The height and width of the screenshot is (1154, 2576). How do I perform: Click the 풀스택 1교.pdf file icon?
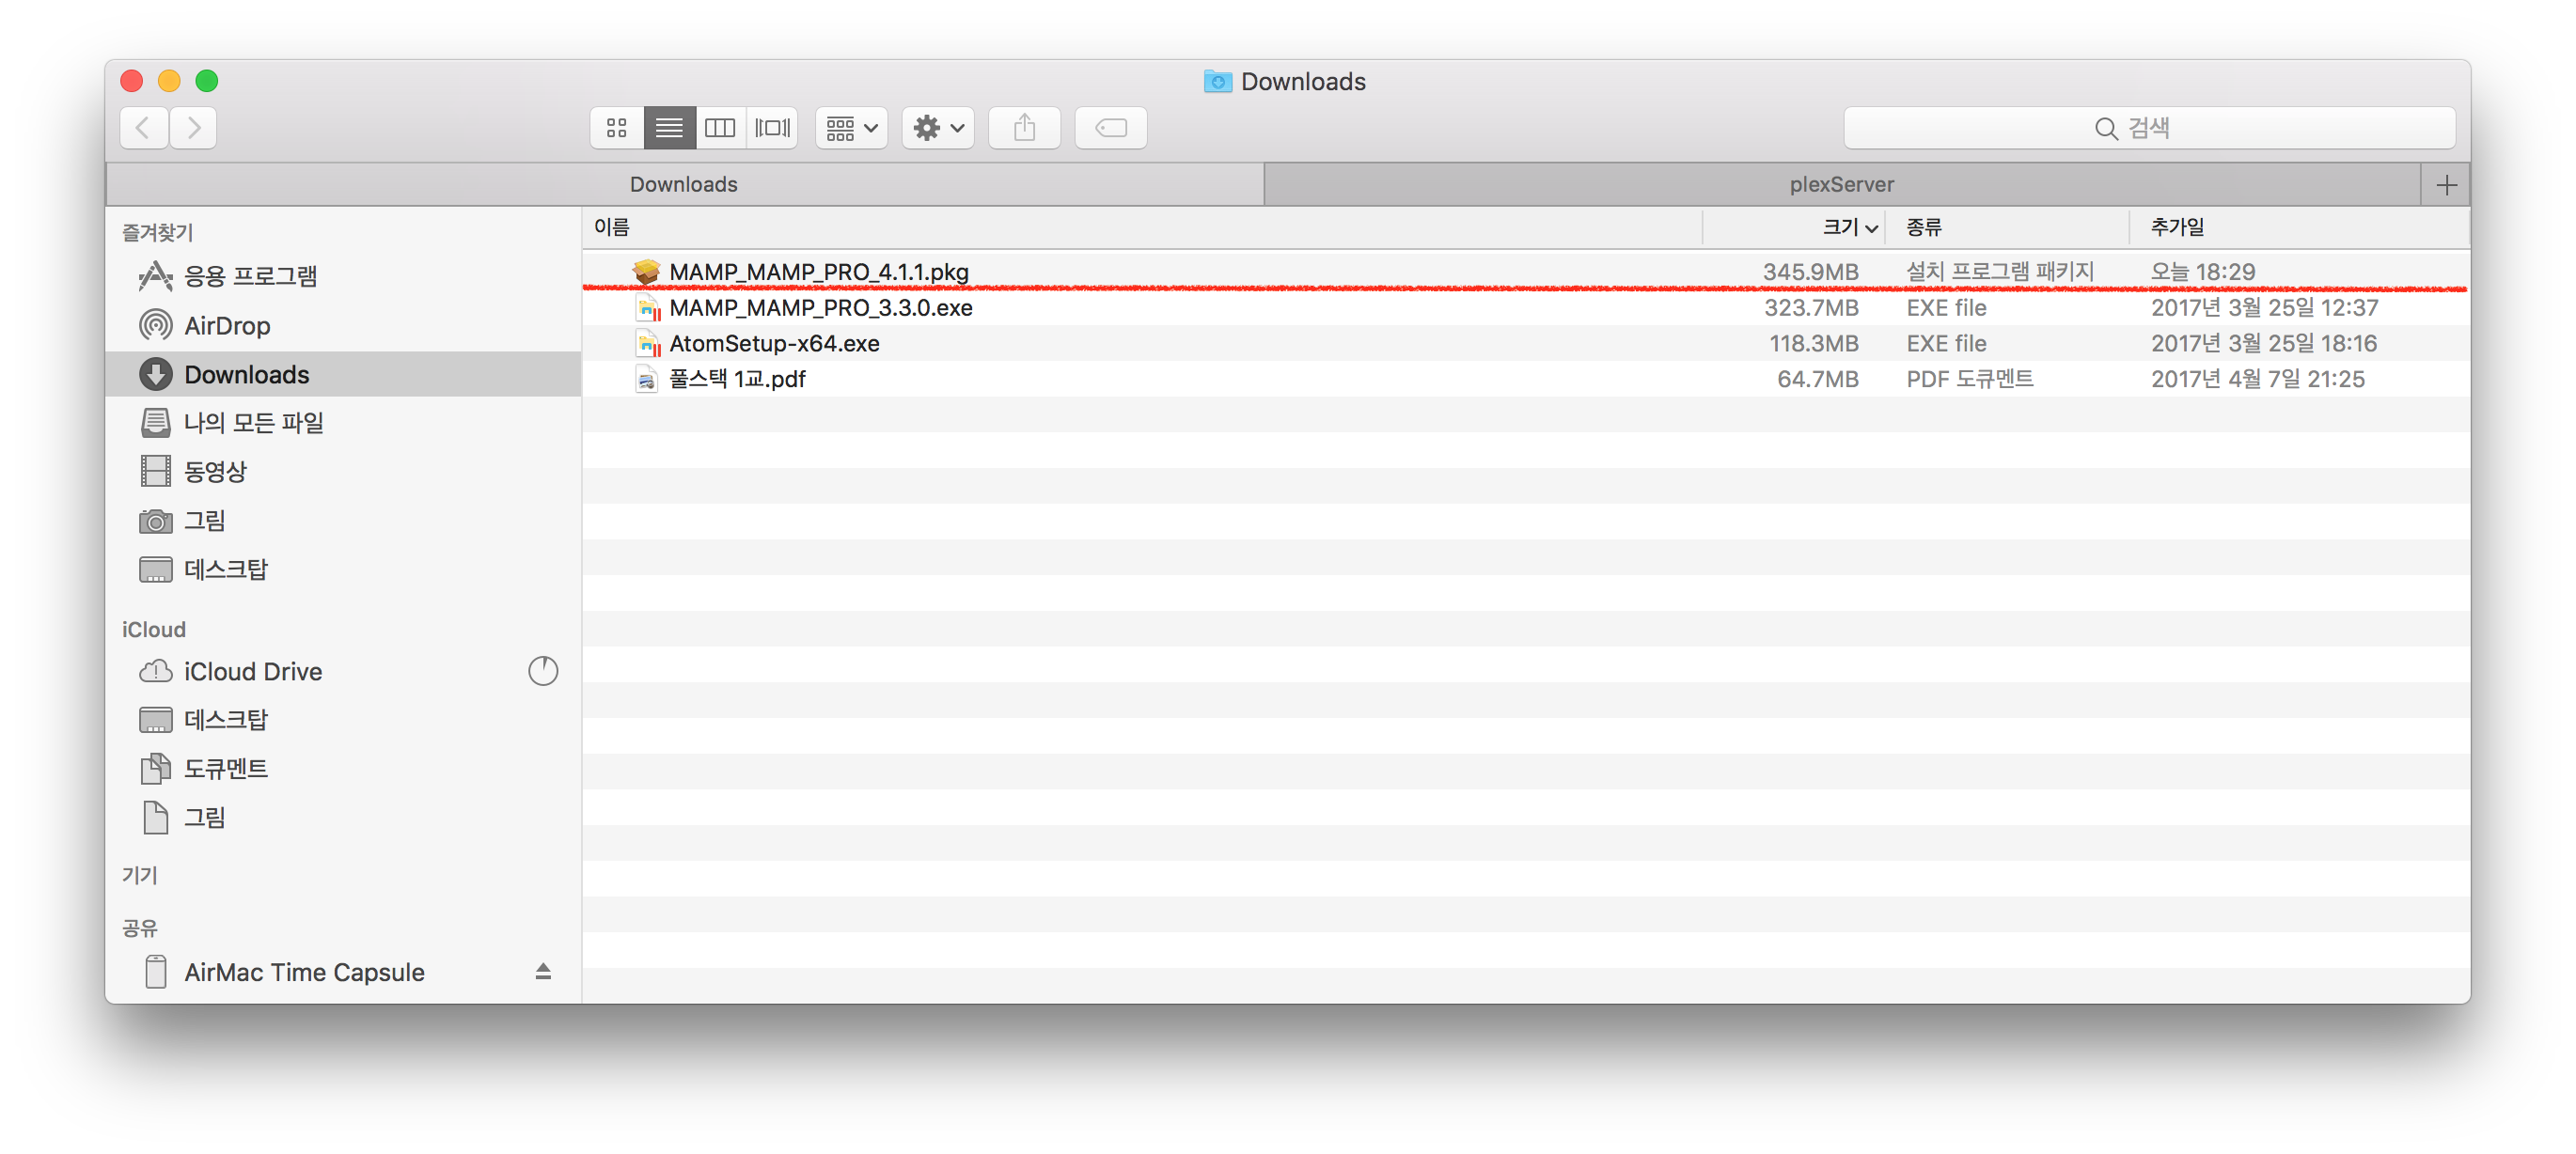tap(647, 380)
